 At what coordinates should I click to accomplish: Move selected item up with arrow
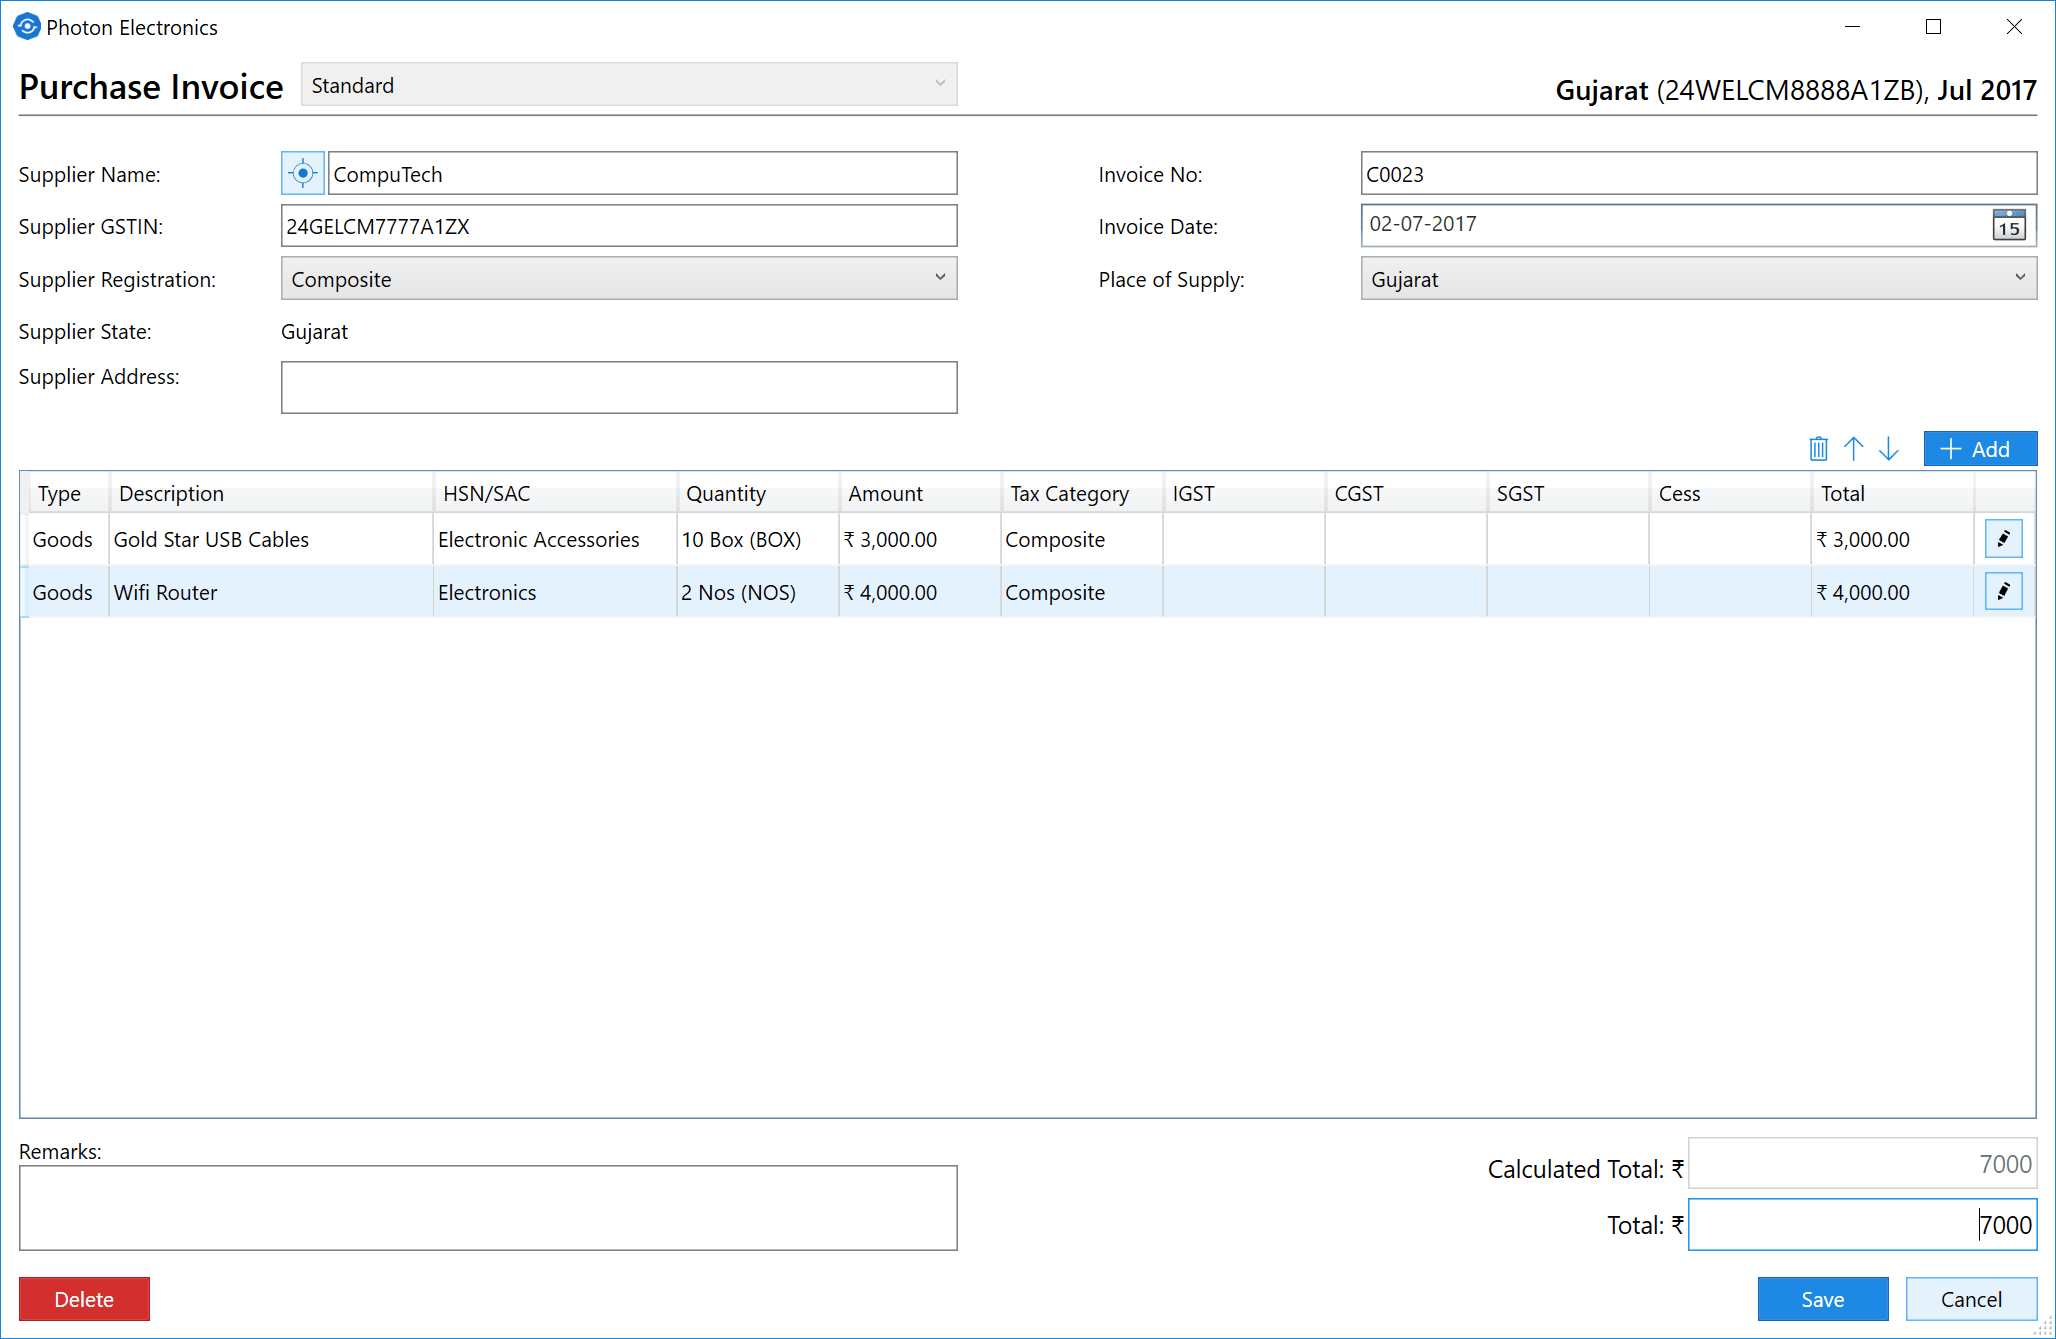coord(1853,449)
